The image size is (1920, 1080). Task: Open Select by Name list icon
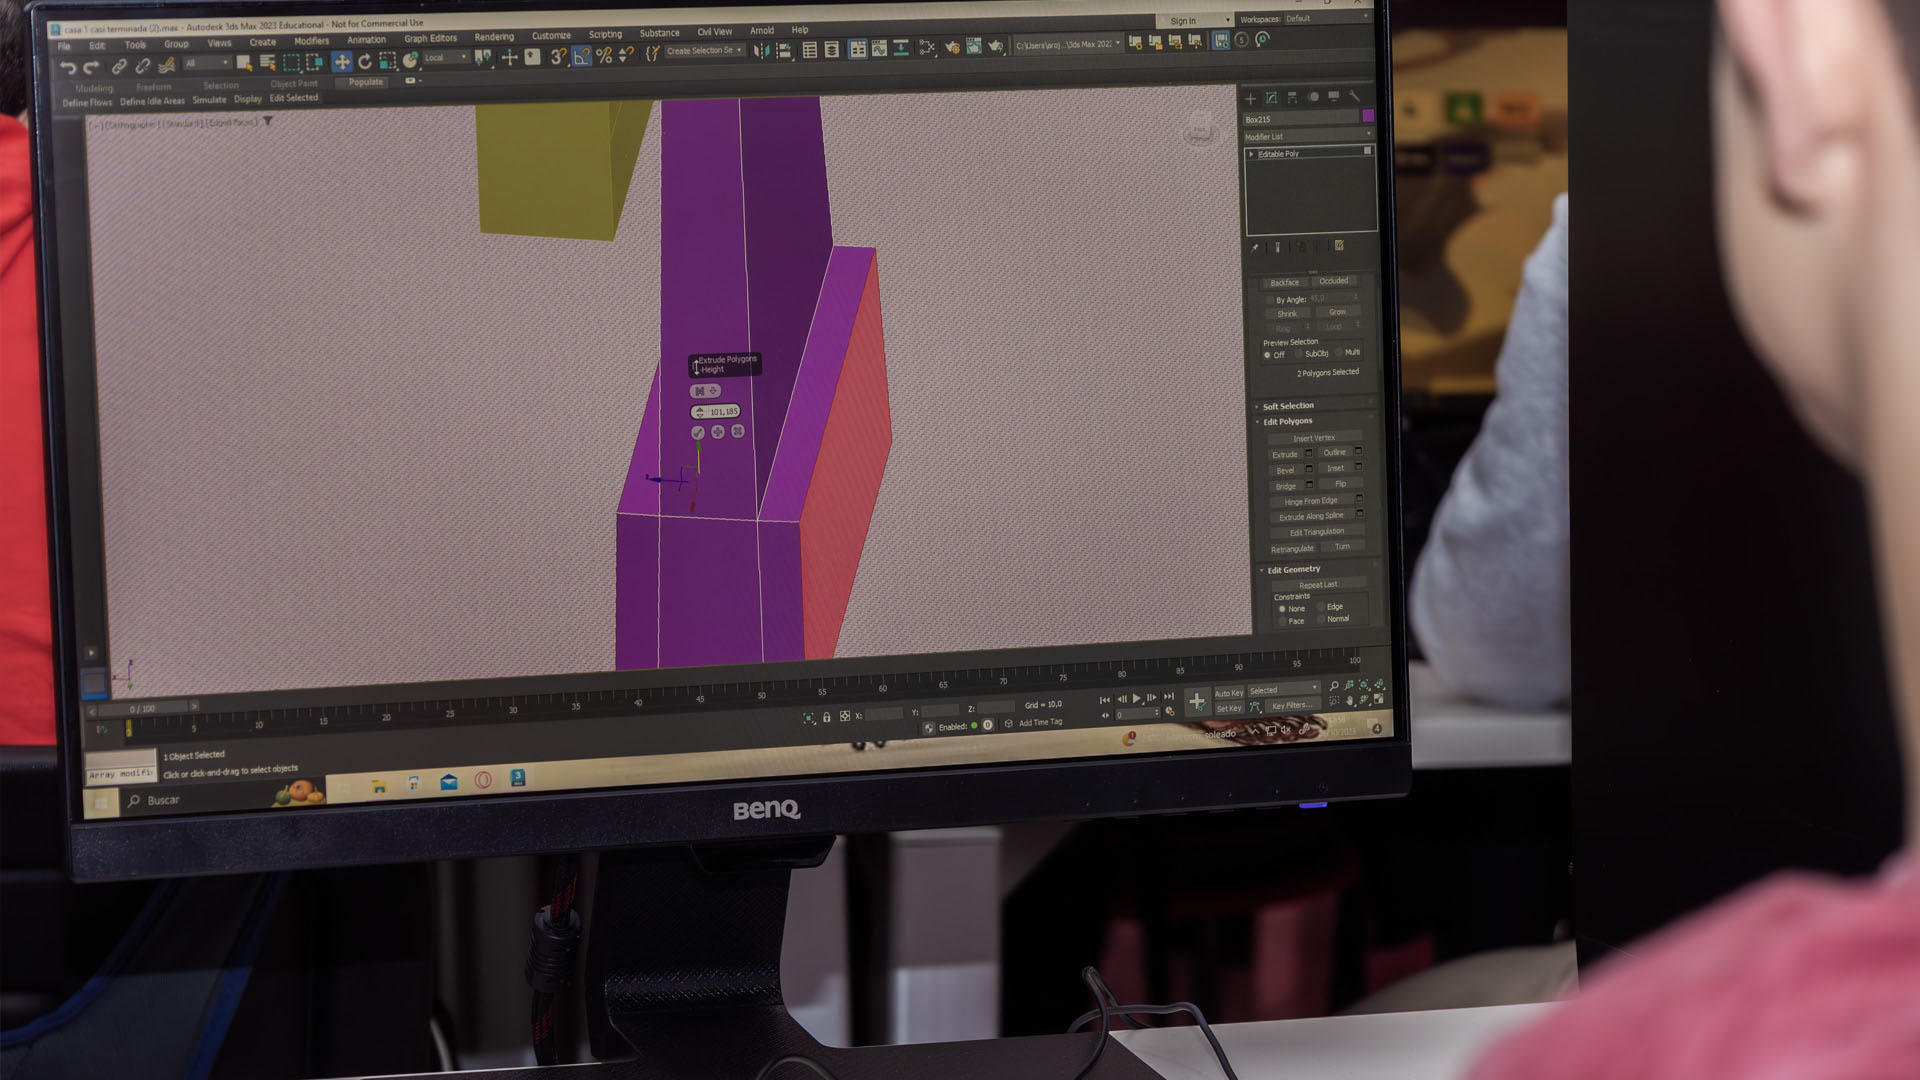tap(267, 63)
